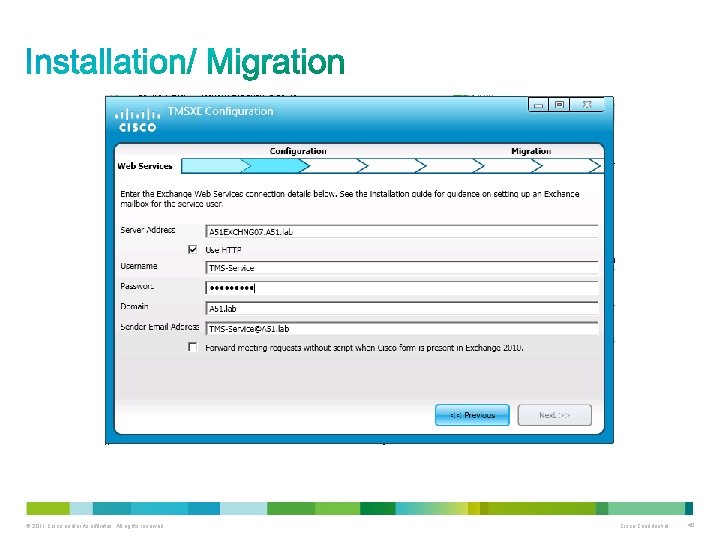The image size is (720, 540).
Task: Click the Exchange Web Services instruction text
Action: (x=349, y=199)
